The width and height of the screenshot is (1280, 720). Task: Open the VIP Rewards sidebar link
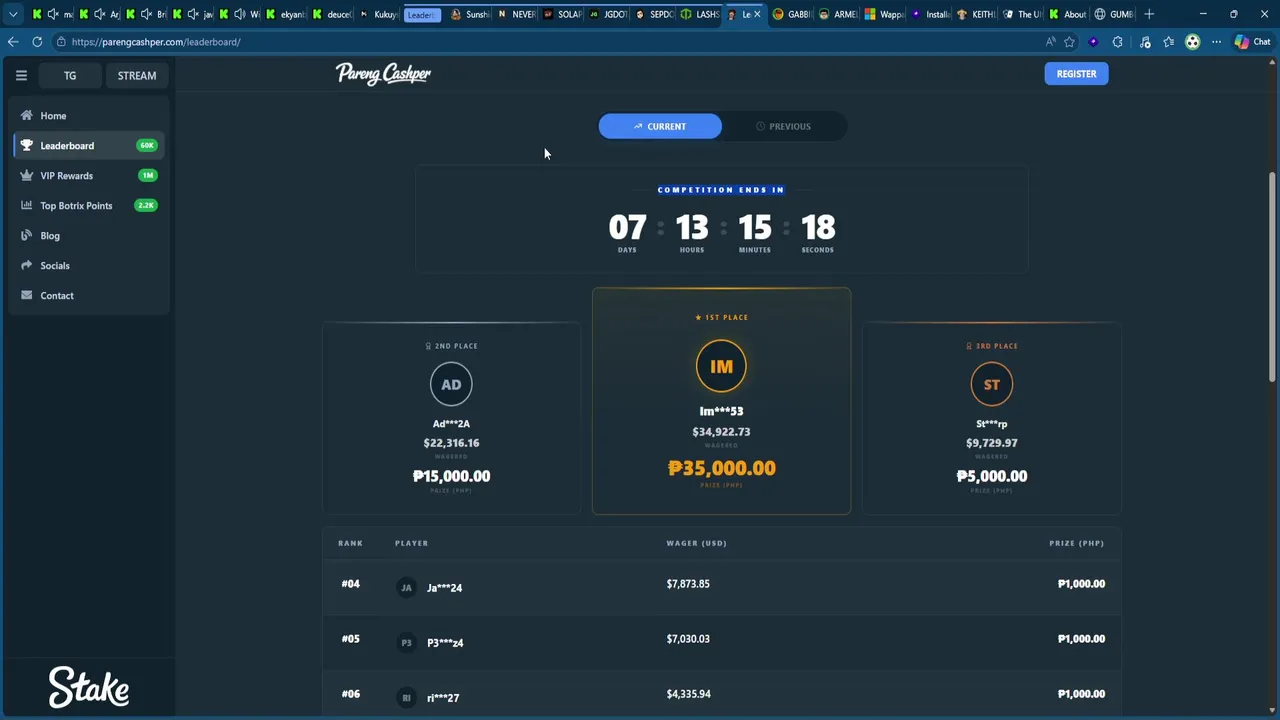90,176
